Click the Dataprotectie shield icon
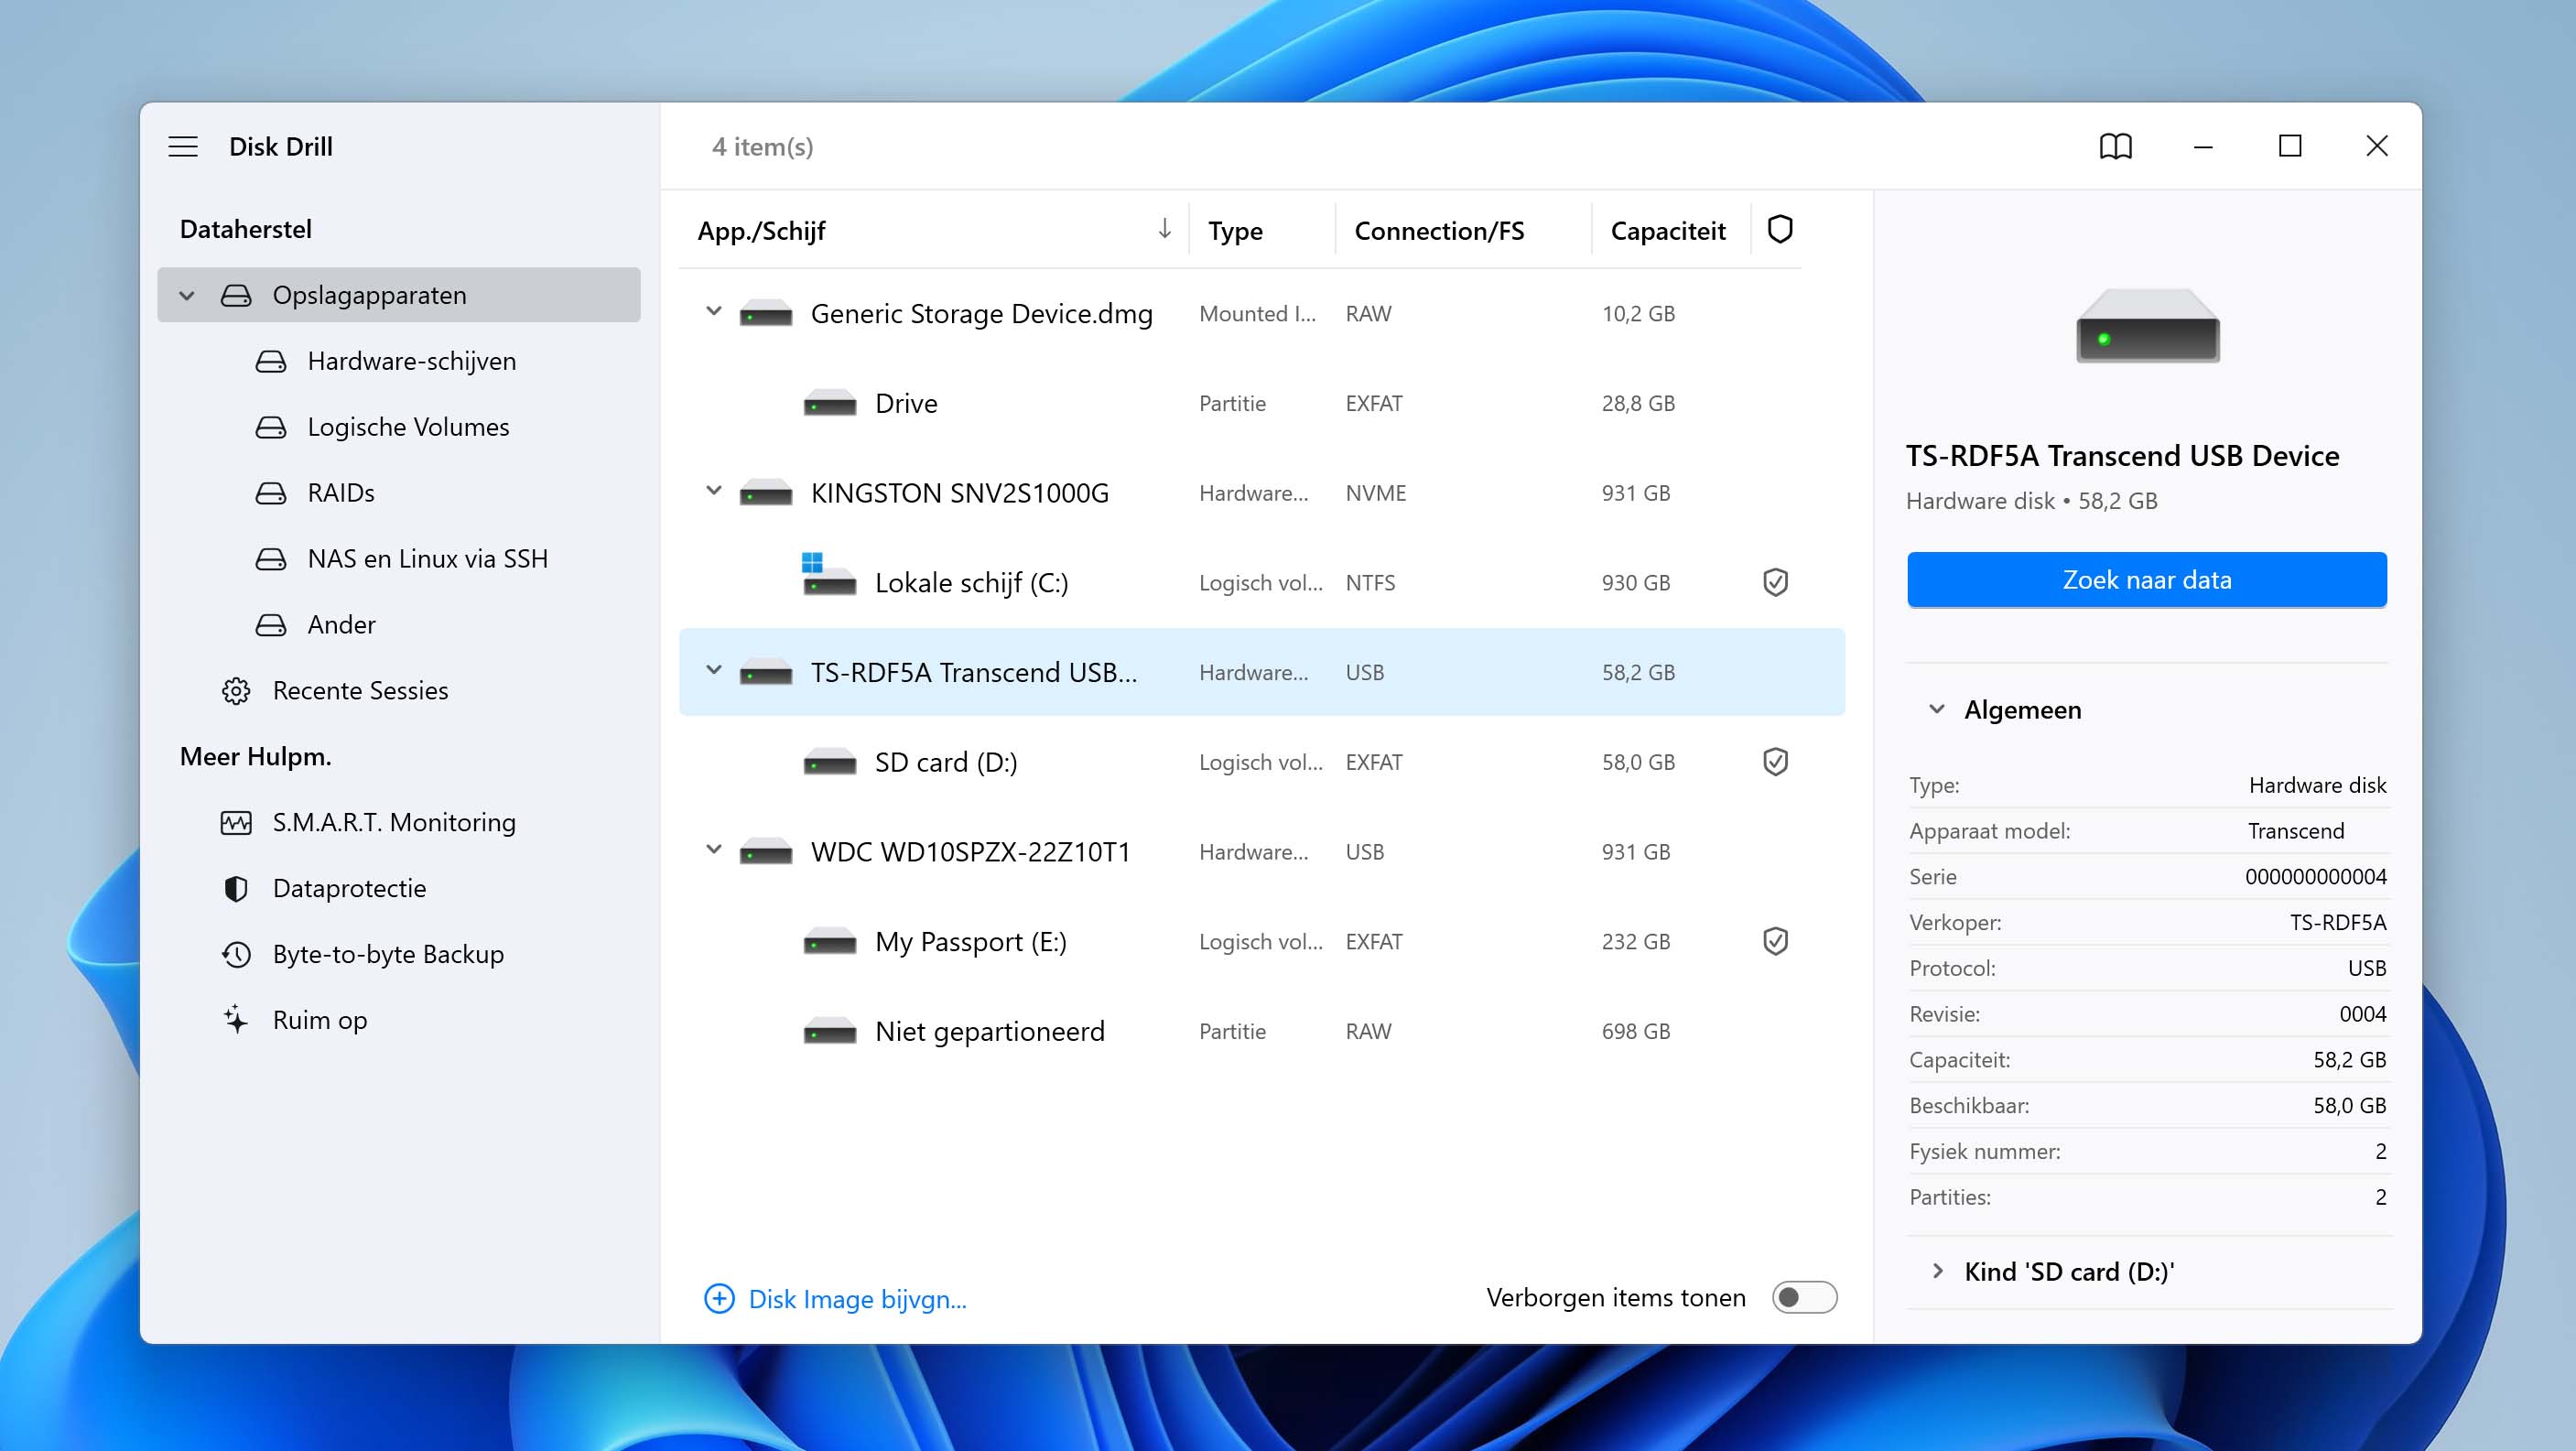The image size is (2576, 1451). click(x=236, y=889)
